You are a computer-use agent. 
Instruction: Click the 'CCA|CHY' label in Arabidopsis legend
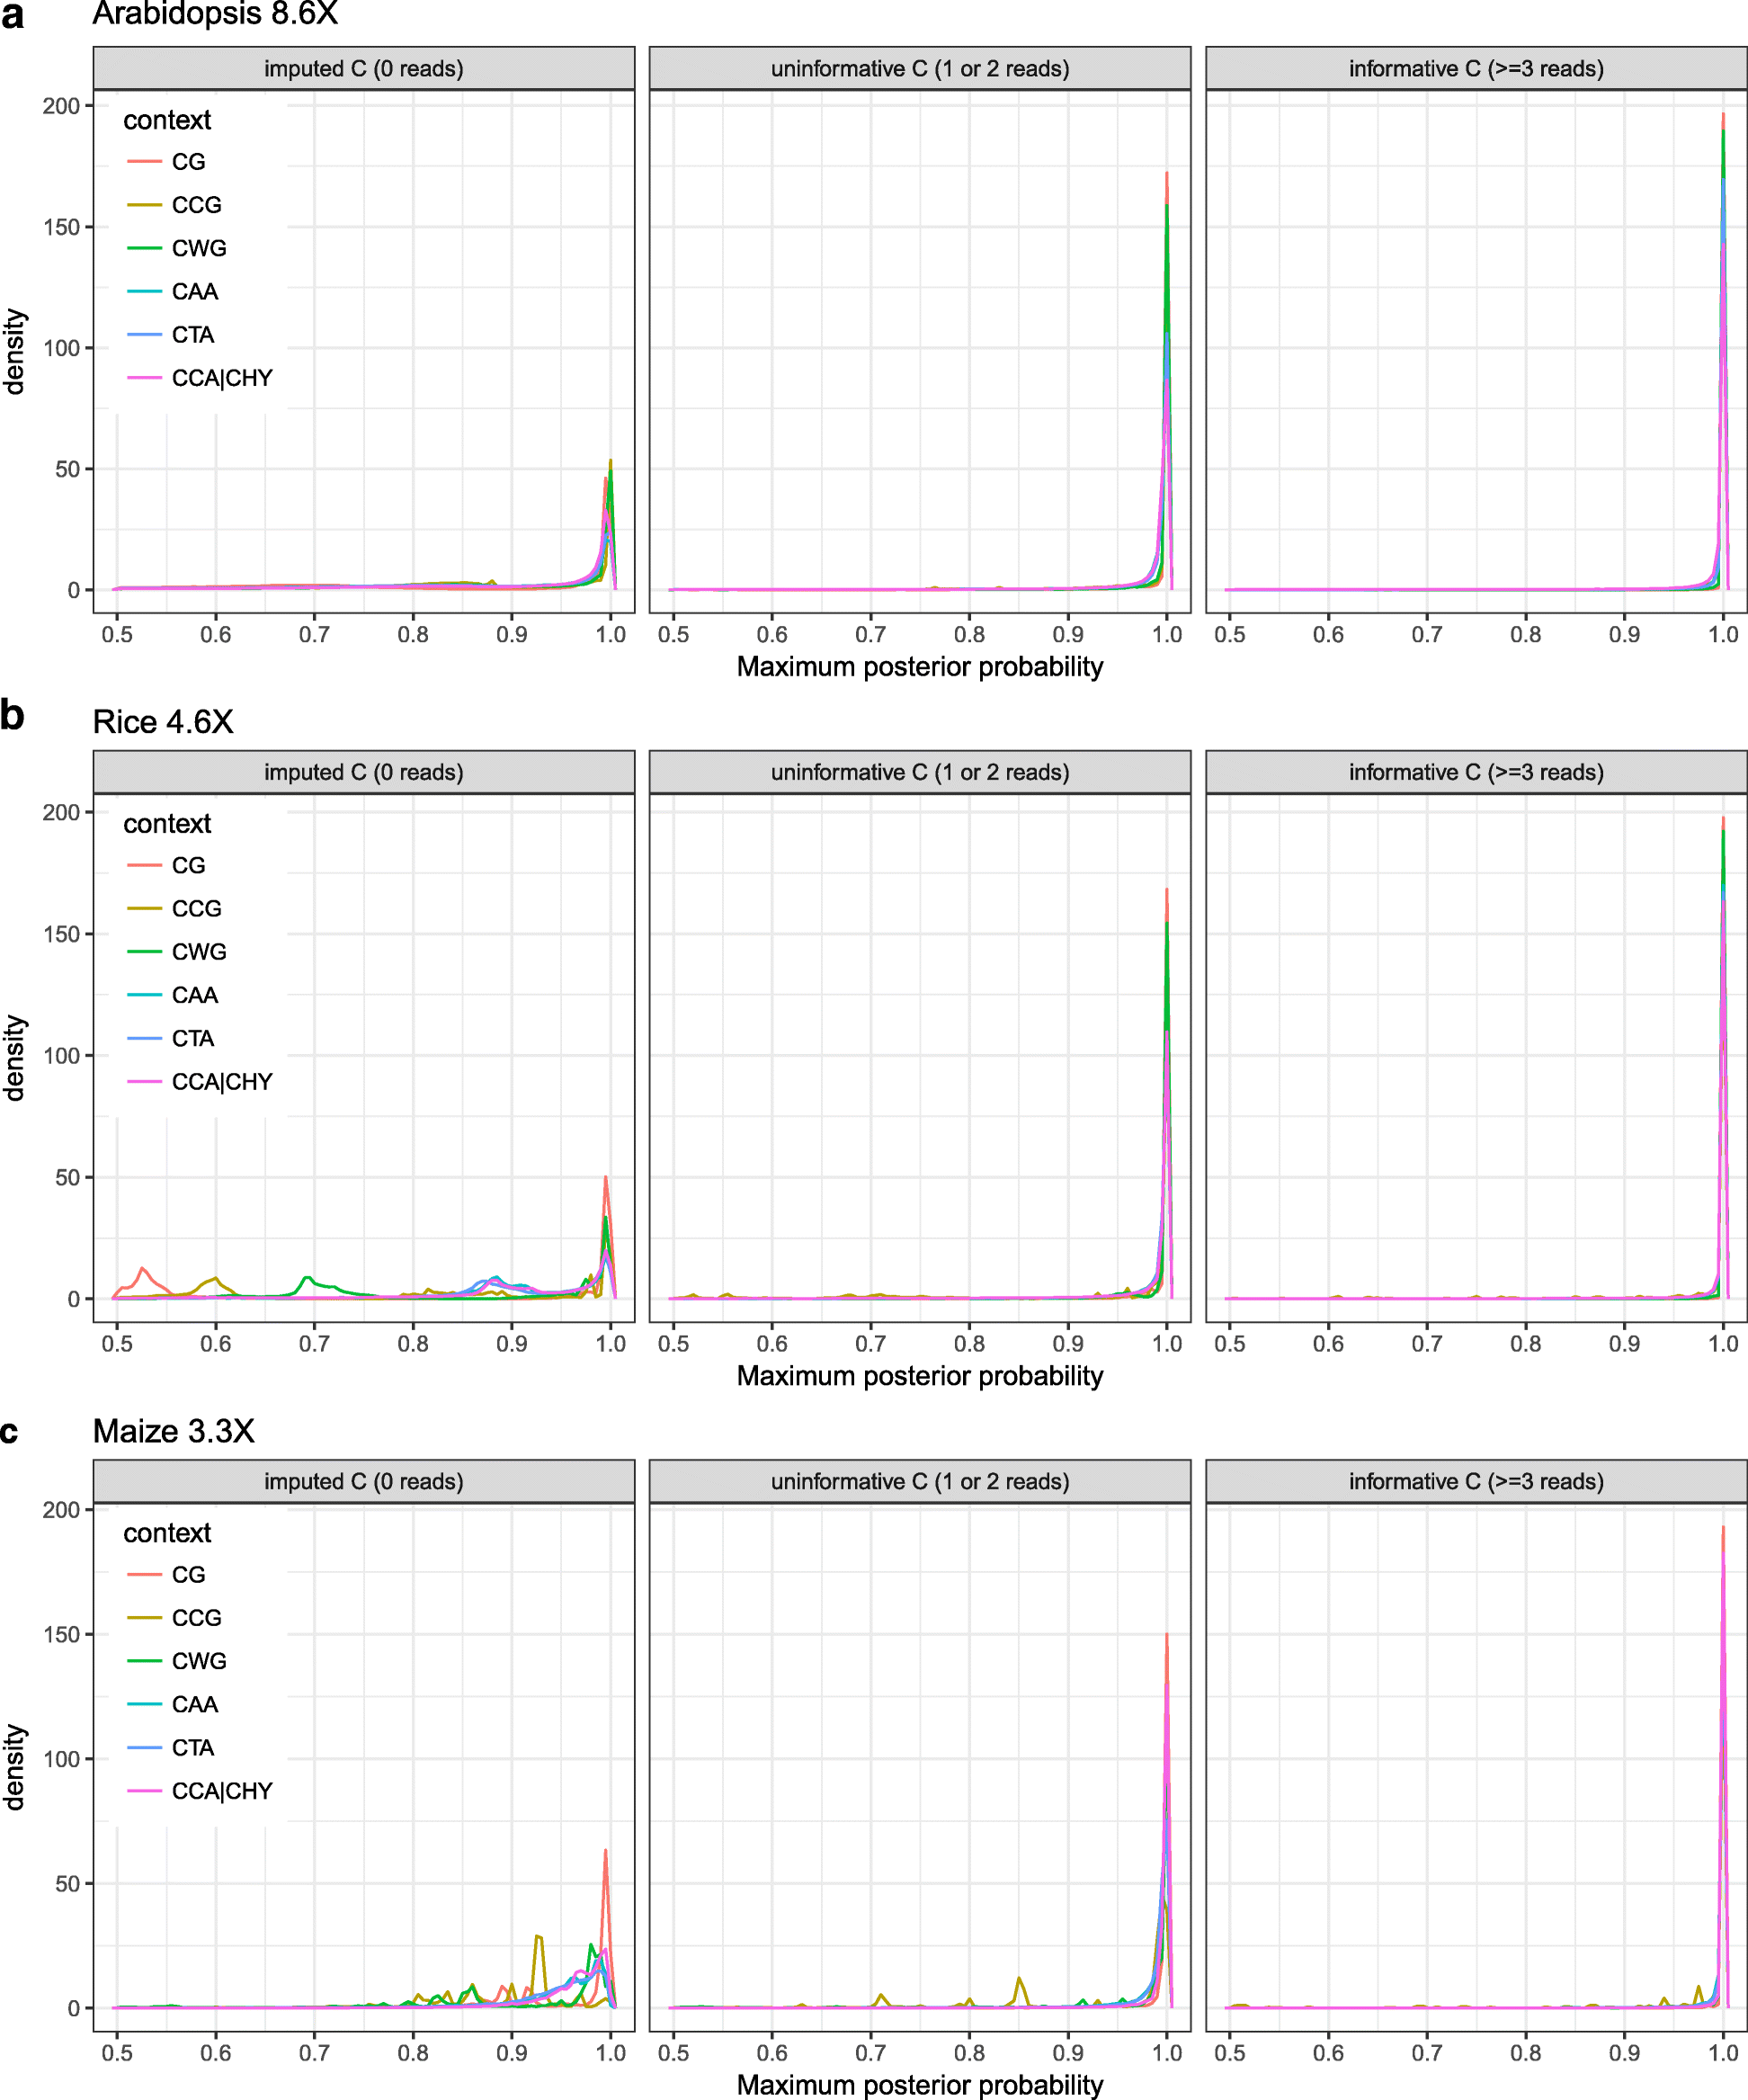[222, 378]
